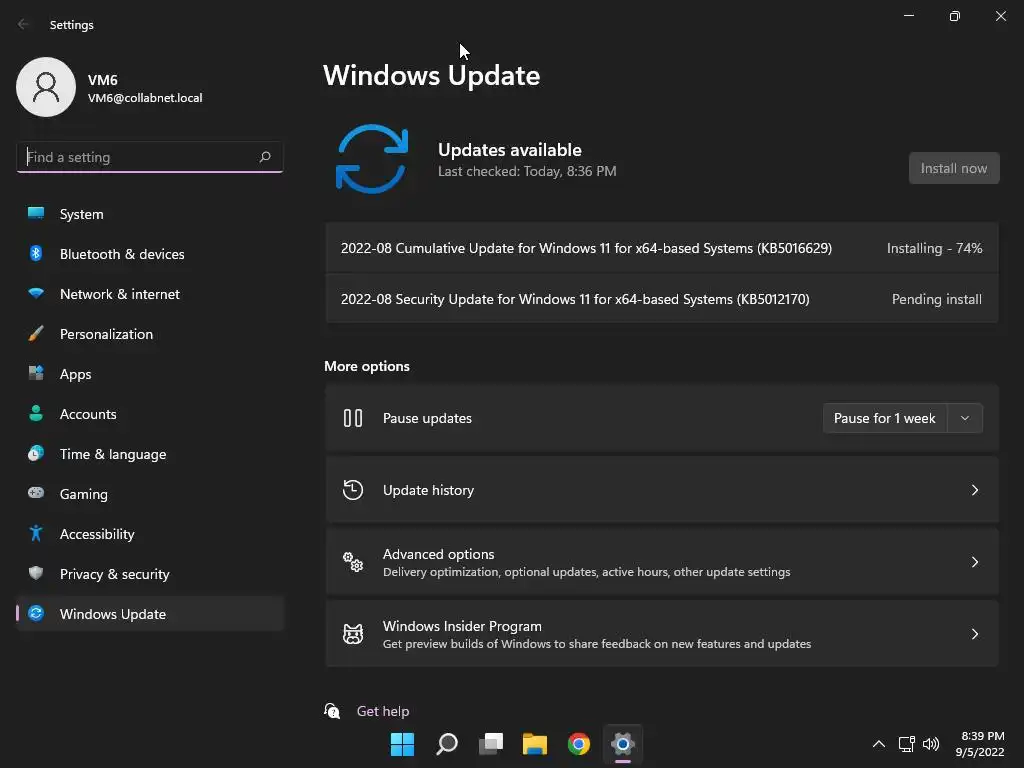Expand the Pause for 1 week dropdown arrow
The image size is (1024, 768).
965,418
